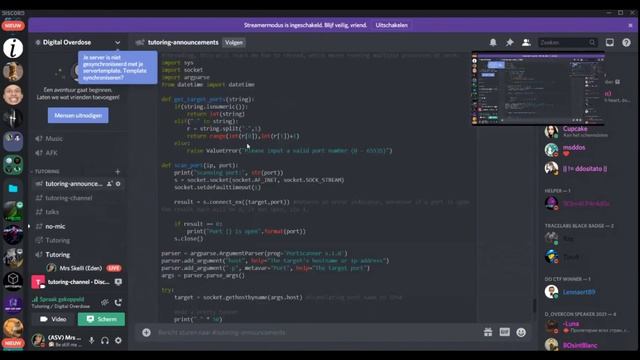The width and height of the screenshot is (640, 360).
Task: Deafen with the headphones icon
Action: [105, 340]
